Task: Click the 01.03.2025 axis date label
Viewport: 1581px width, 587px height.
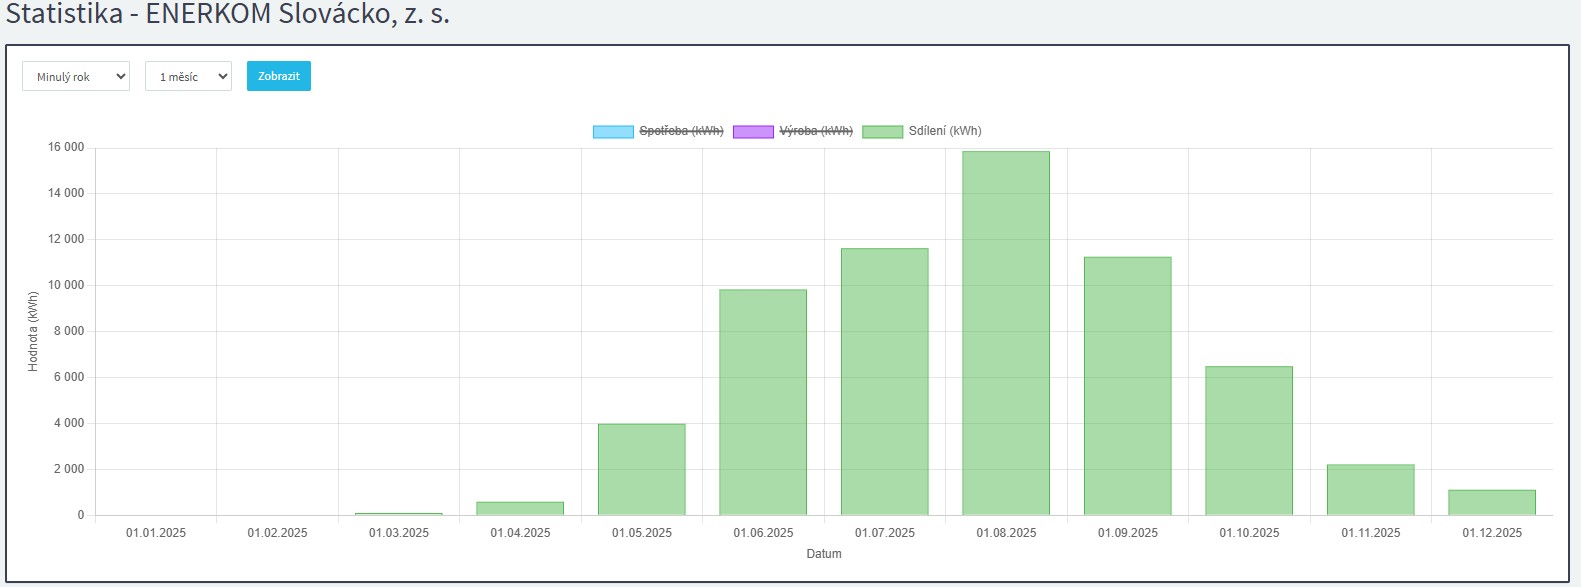Action: pyautogui.click(x=399, y=533)
